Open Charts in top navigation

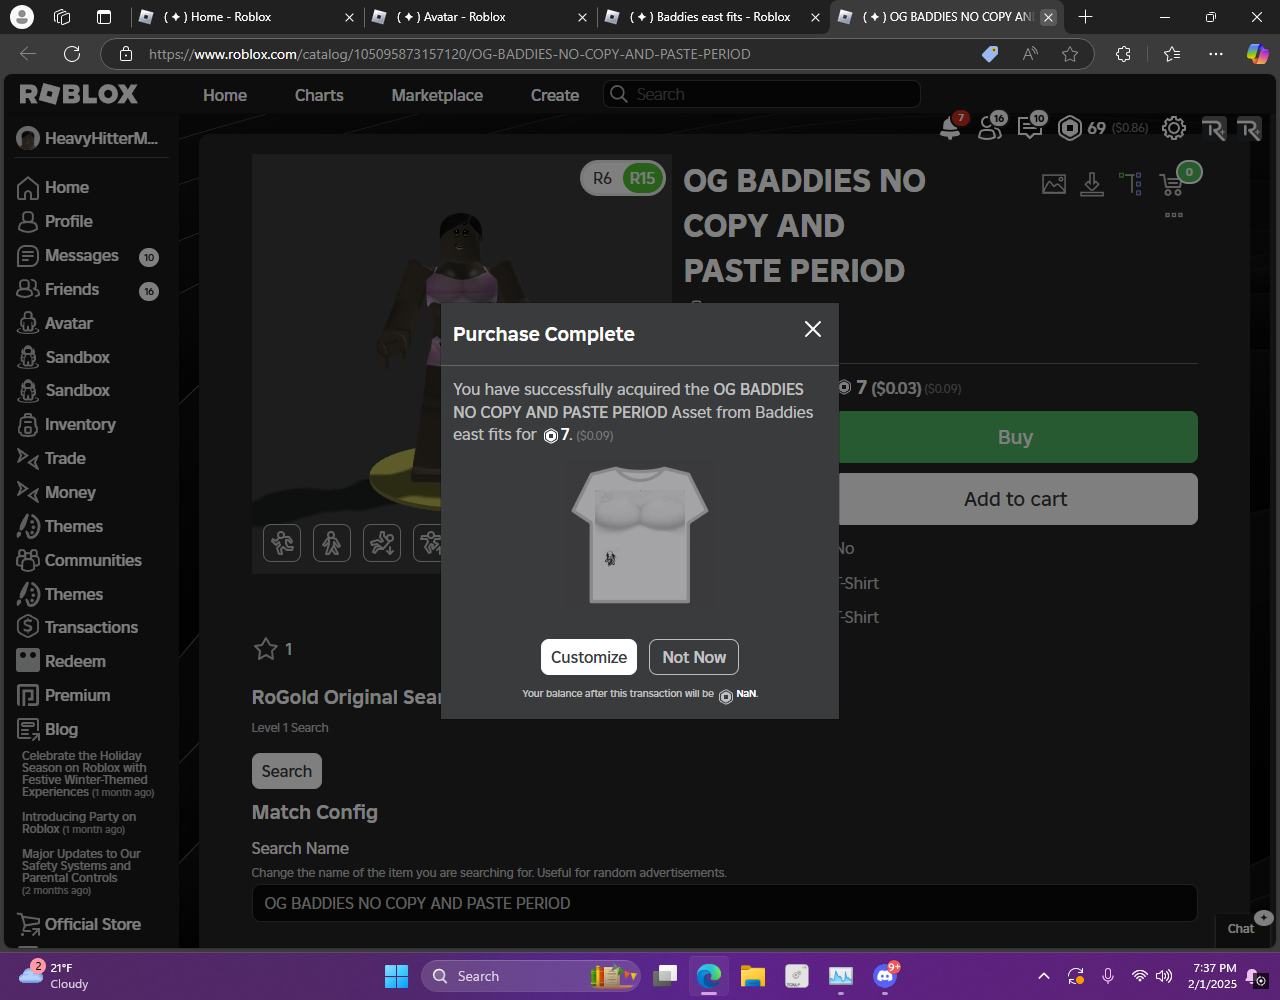[319, 95]
